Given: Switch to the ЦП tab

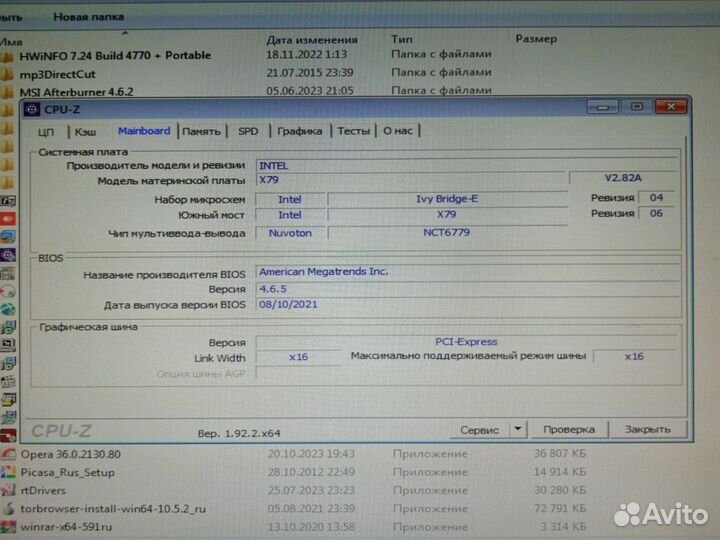Looking at the screenshot, I should click(x=46, y=131).
